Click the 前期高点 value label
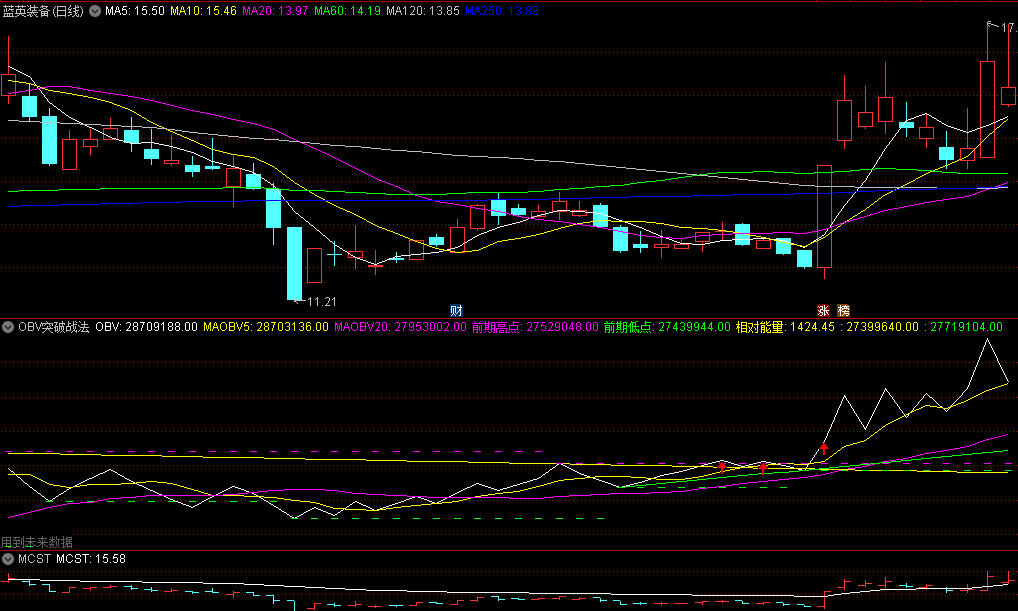This screenshot has height=611, width=1018. click(x=535, y=327)
